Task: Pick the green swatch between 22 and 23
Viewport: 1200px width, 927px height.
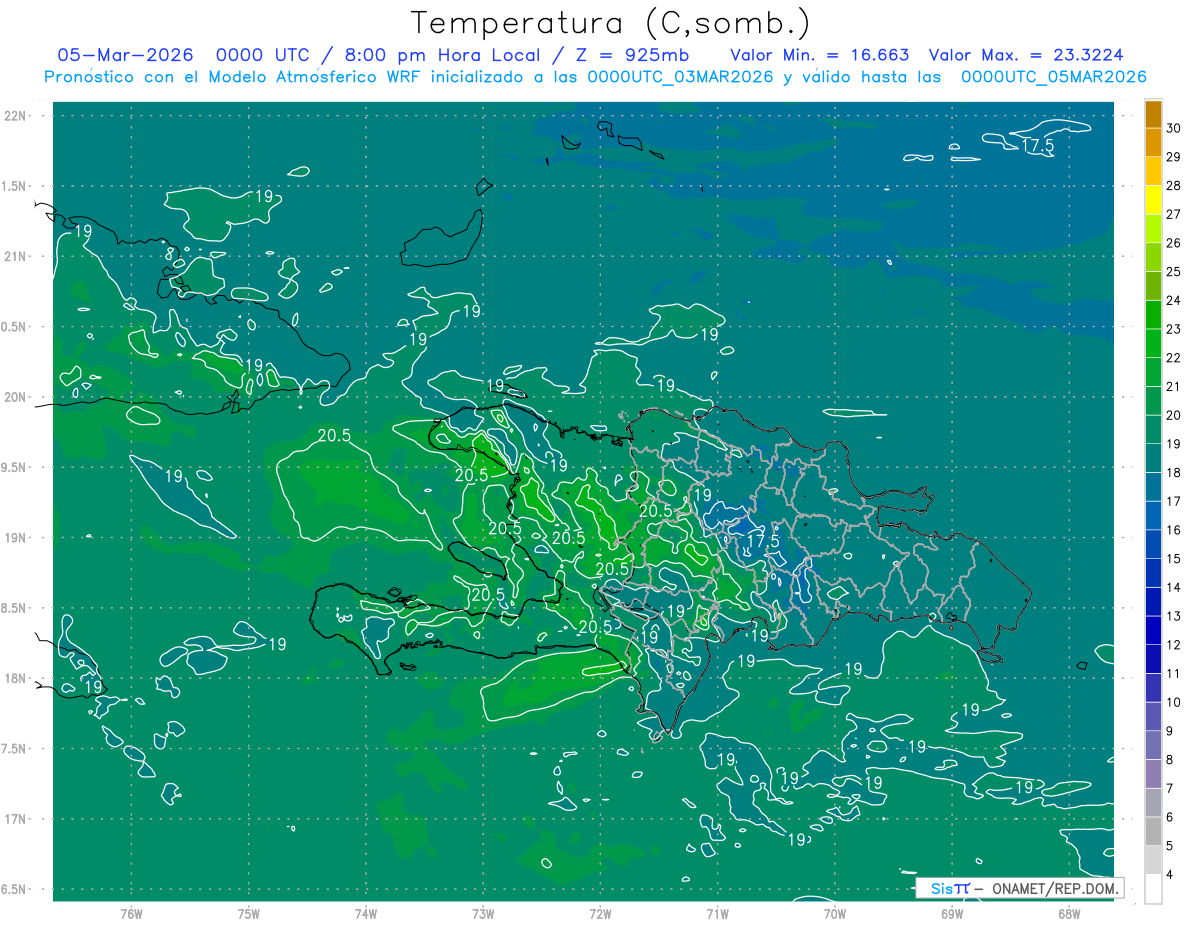Action: pyautogui.click(x=1153, y=343)
